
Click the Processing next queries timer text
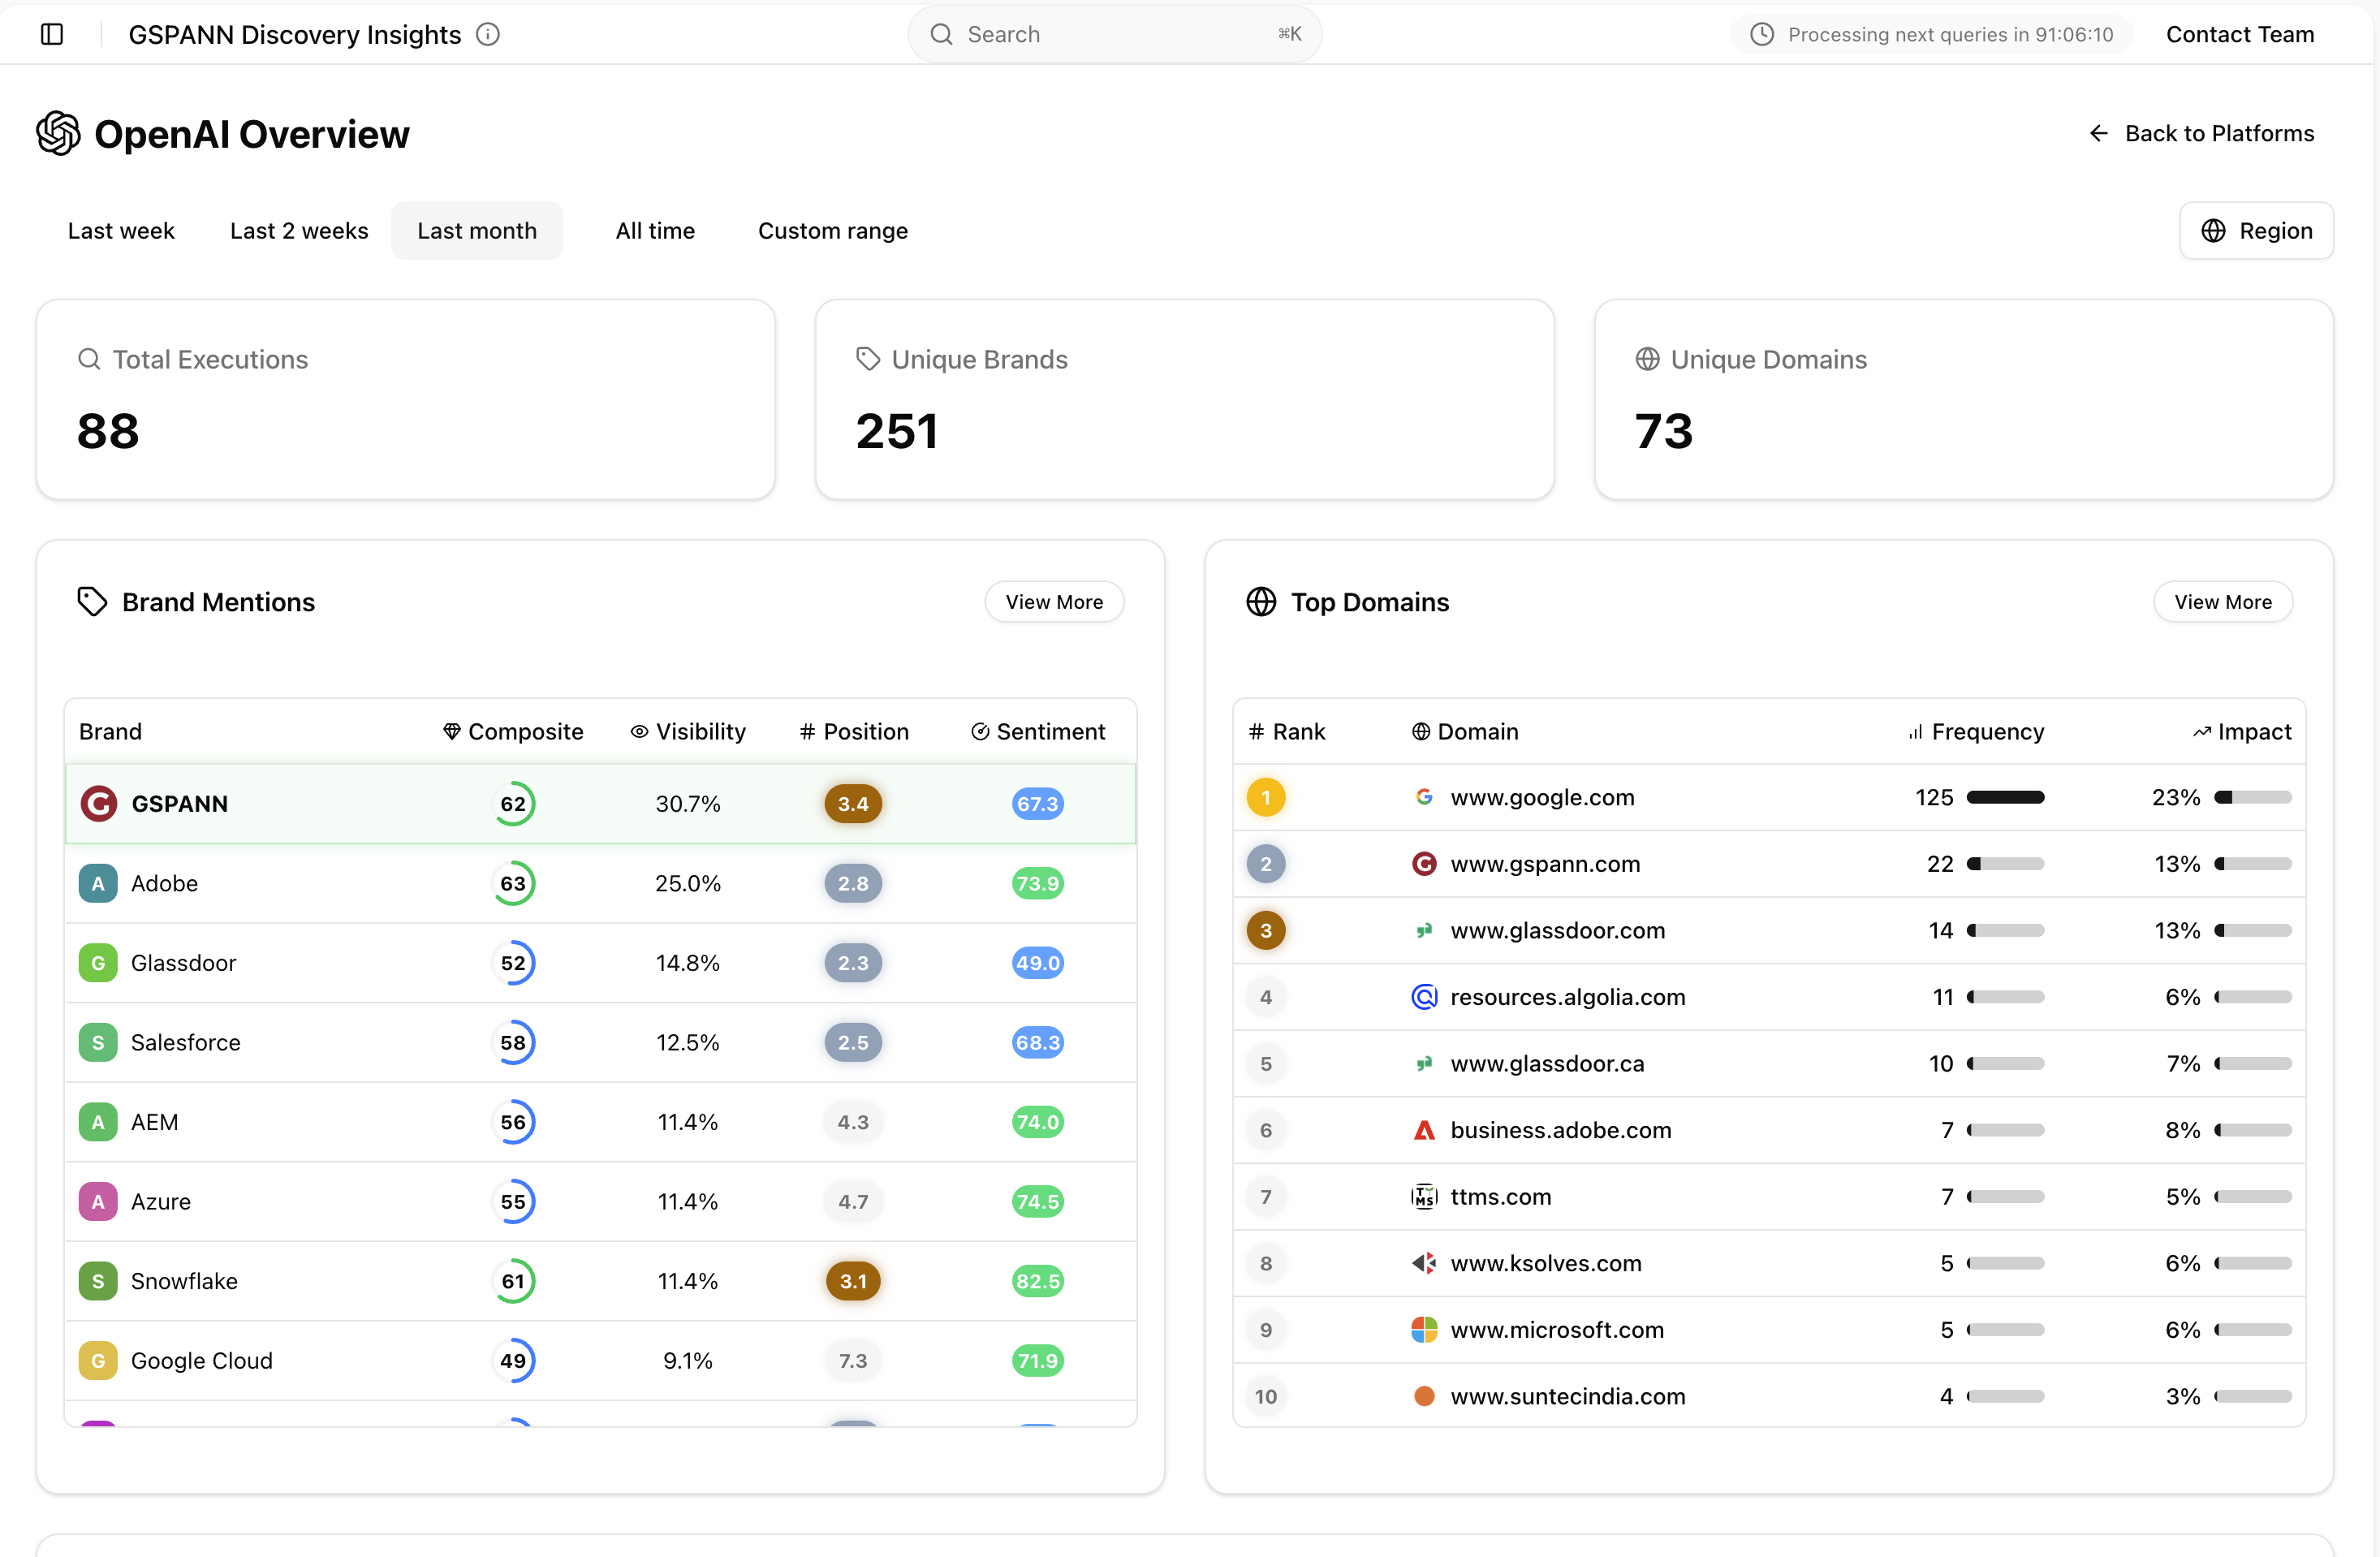click(1950, 34)
